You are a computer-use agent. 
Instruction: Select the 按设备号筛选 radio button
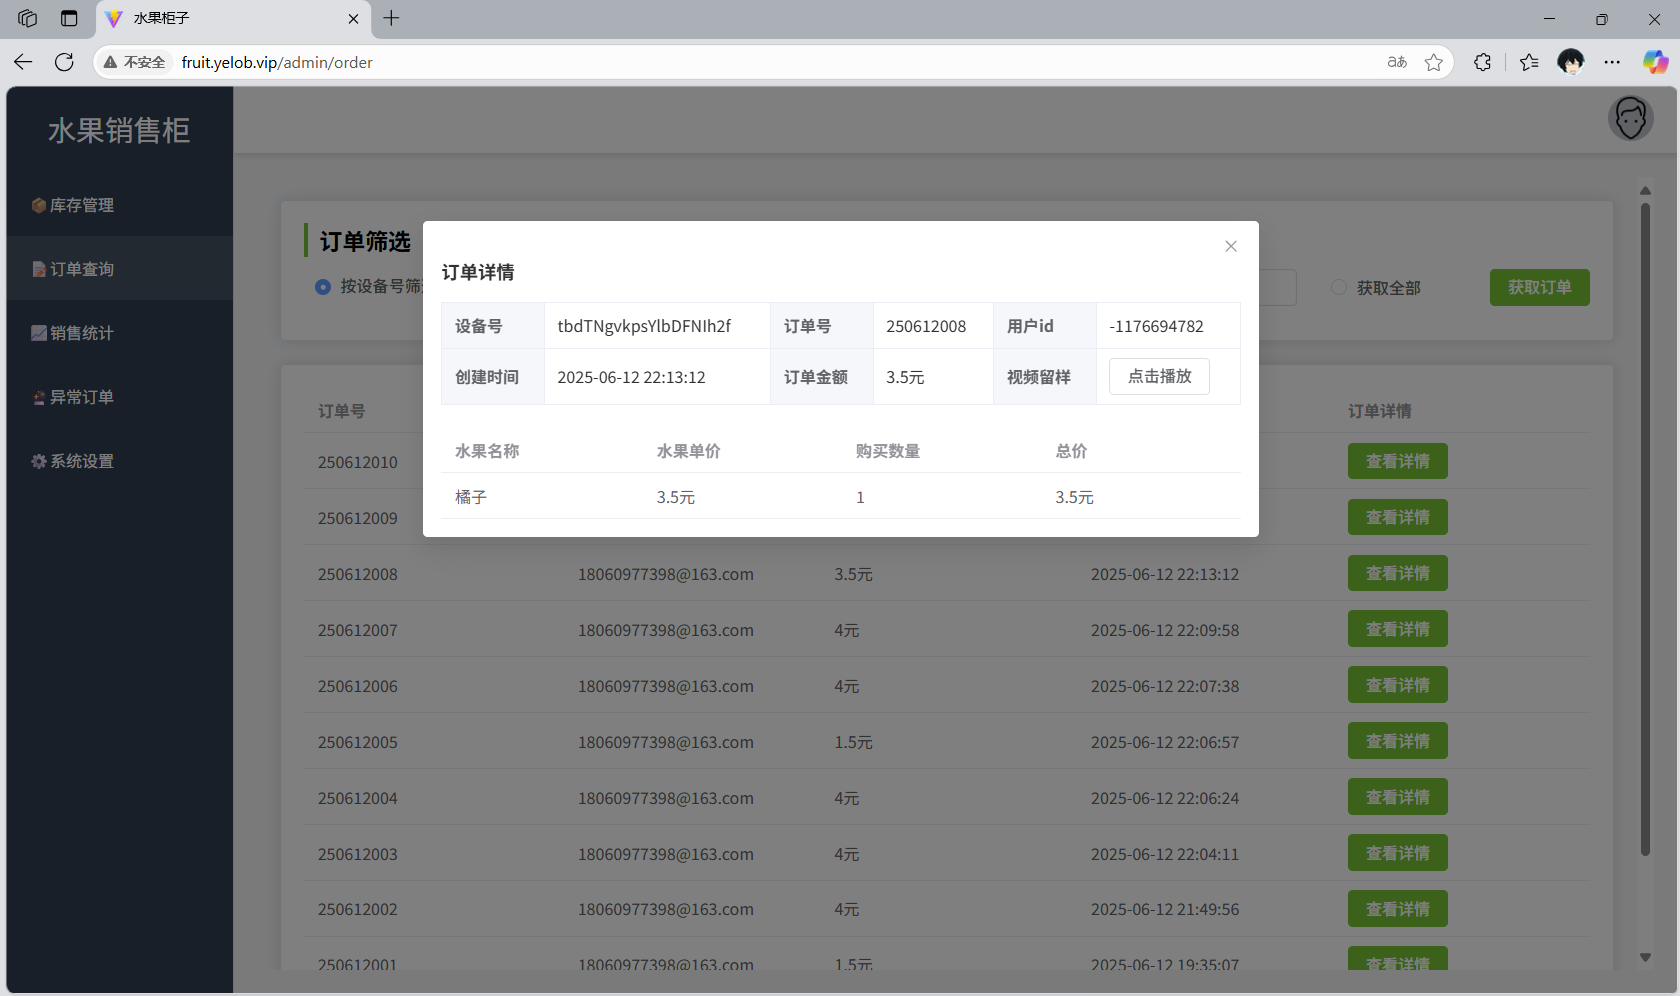[323, 287]
